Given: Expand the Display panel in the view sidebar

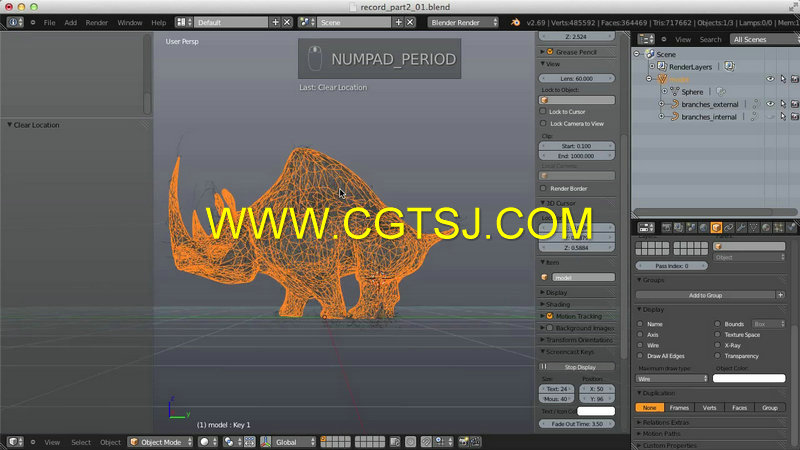Looking at the screenshot, I should (x=542, y=292).
